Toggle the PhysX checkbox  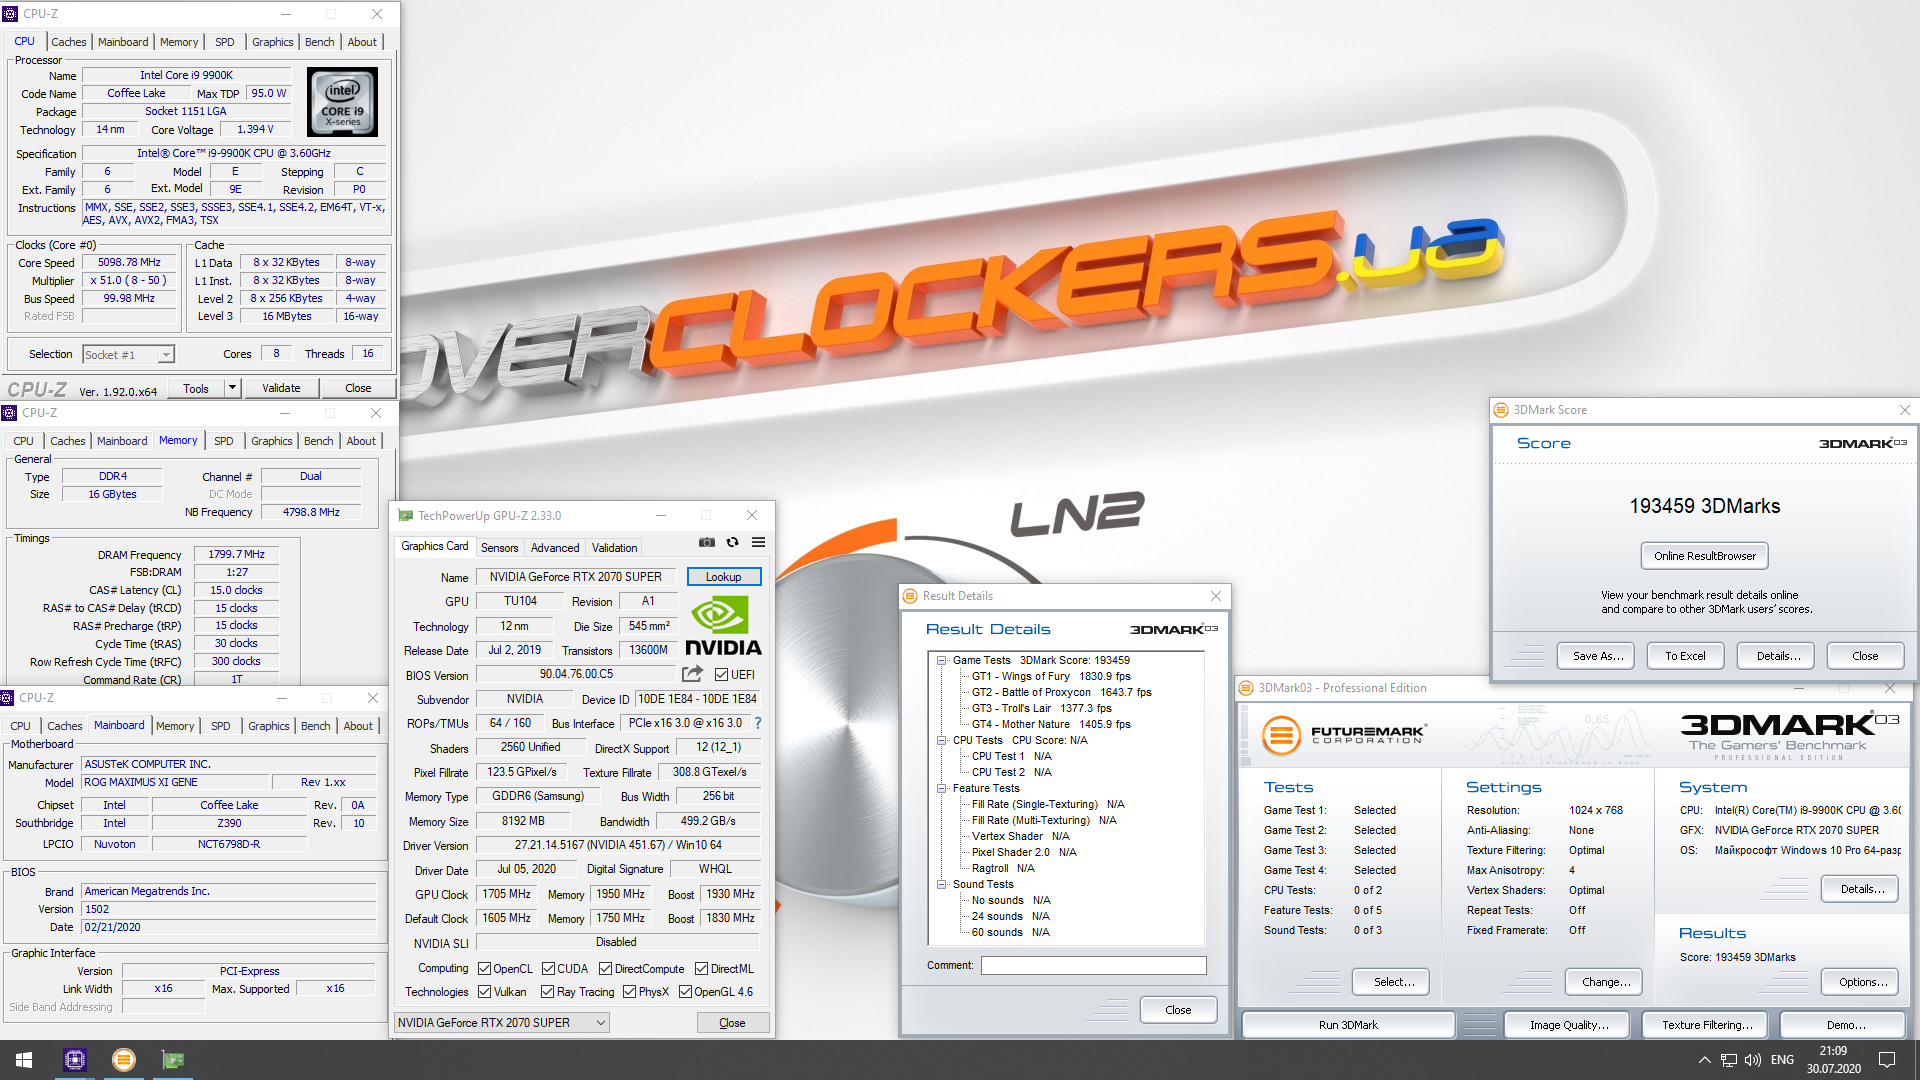tap(629, 992)
